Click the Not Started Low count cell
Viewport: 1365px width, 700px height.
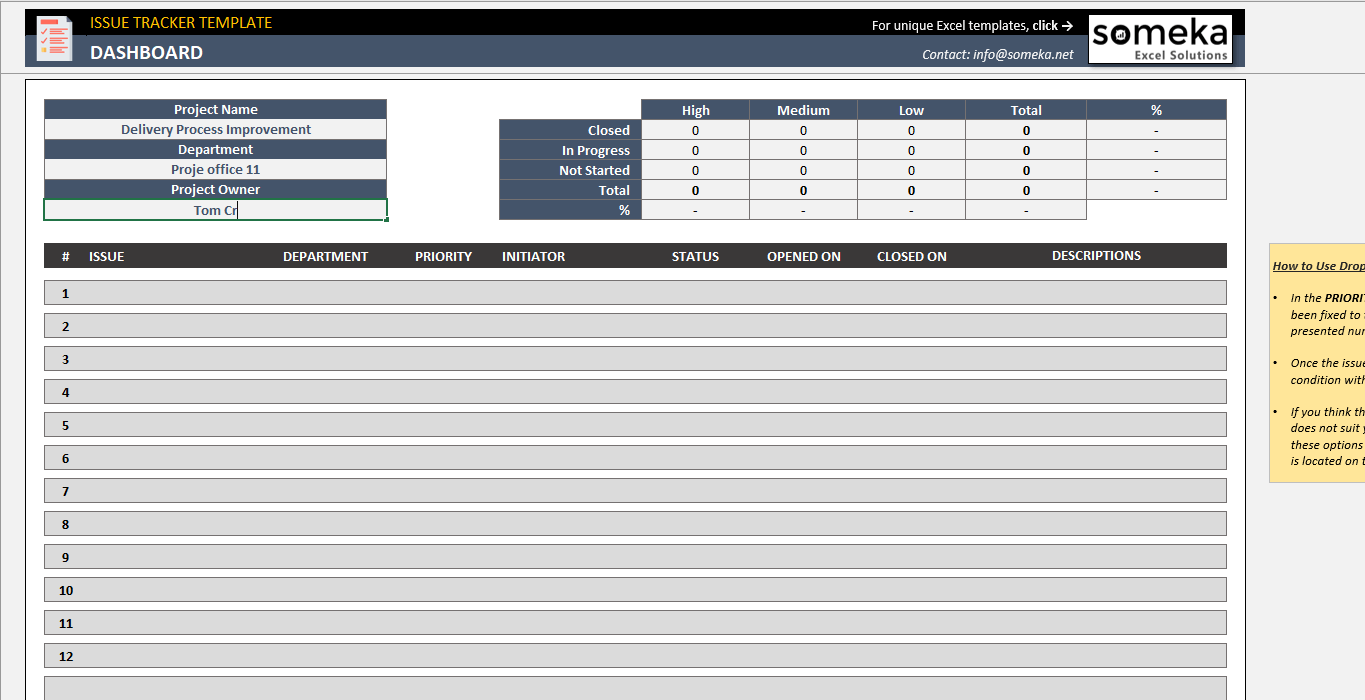coord(911,170)
